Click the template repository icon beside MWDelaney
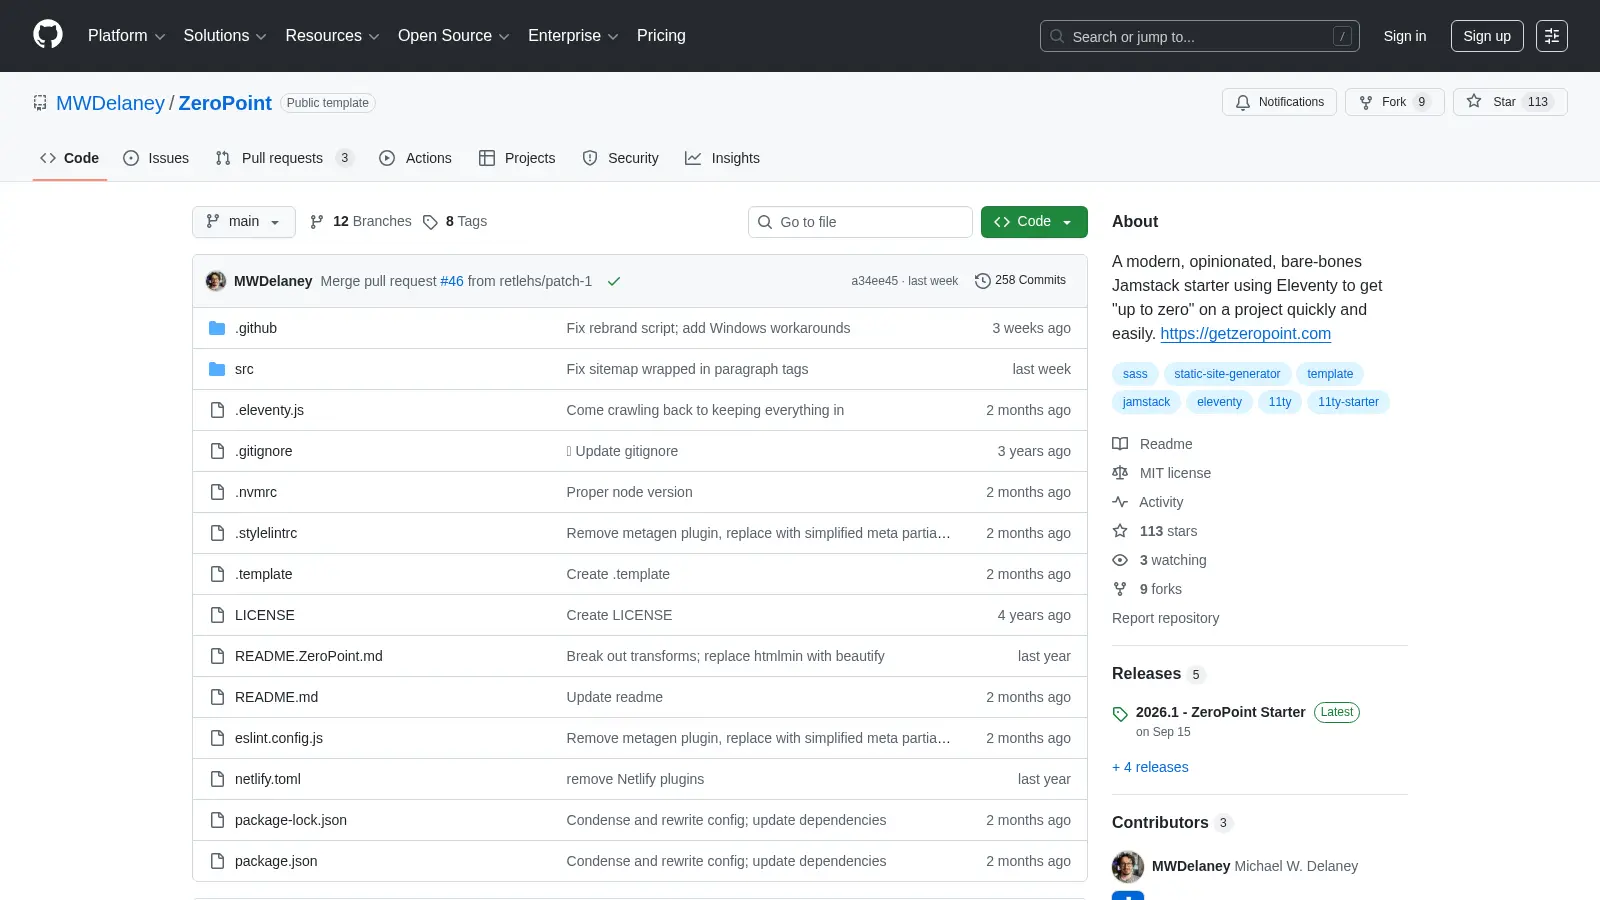Screen dimensions: 1600x900 pos(40,103)
